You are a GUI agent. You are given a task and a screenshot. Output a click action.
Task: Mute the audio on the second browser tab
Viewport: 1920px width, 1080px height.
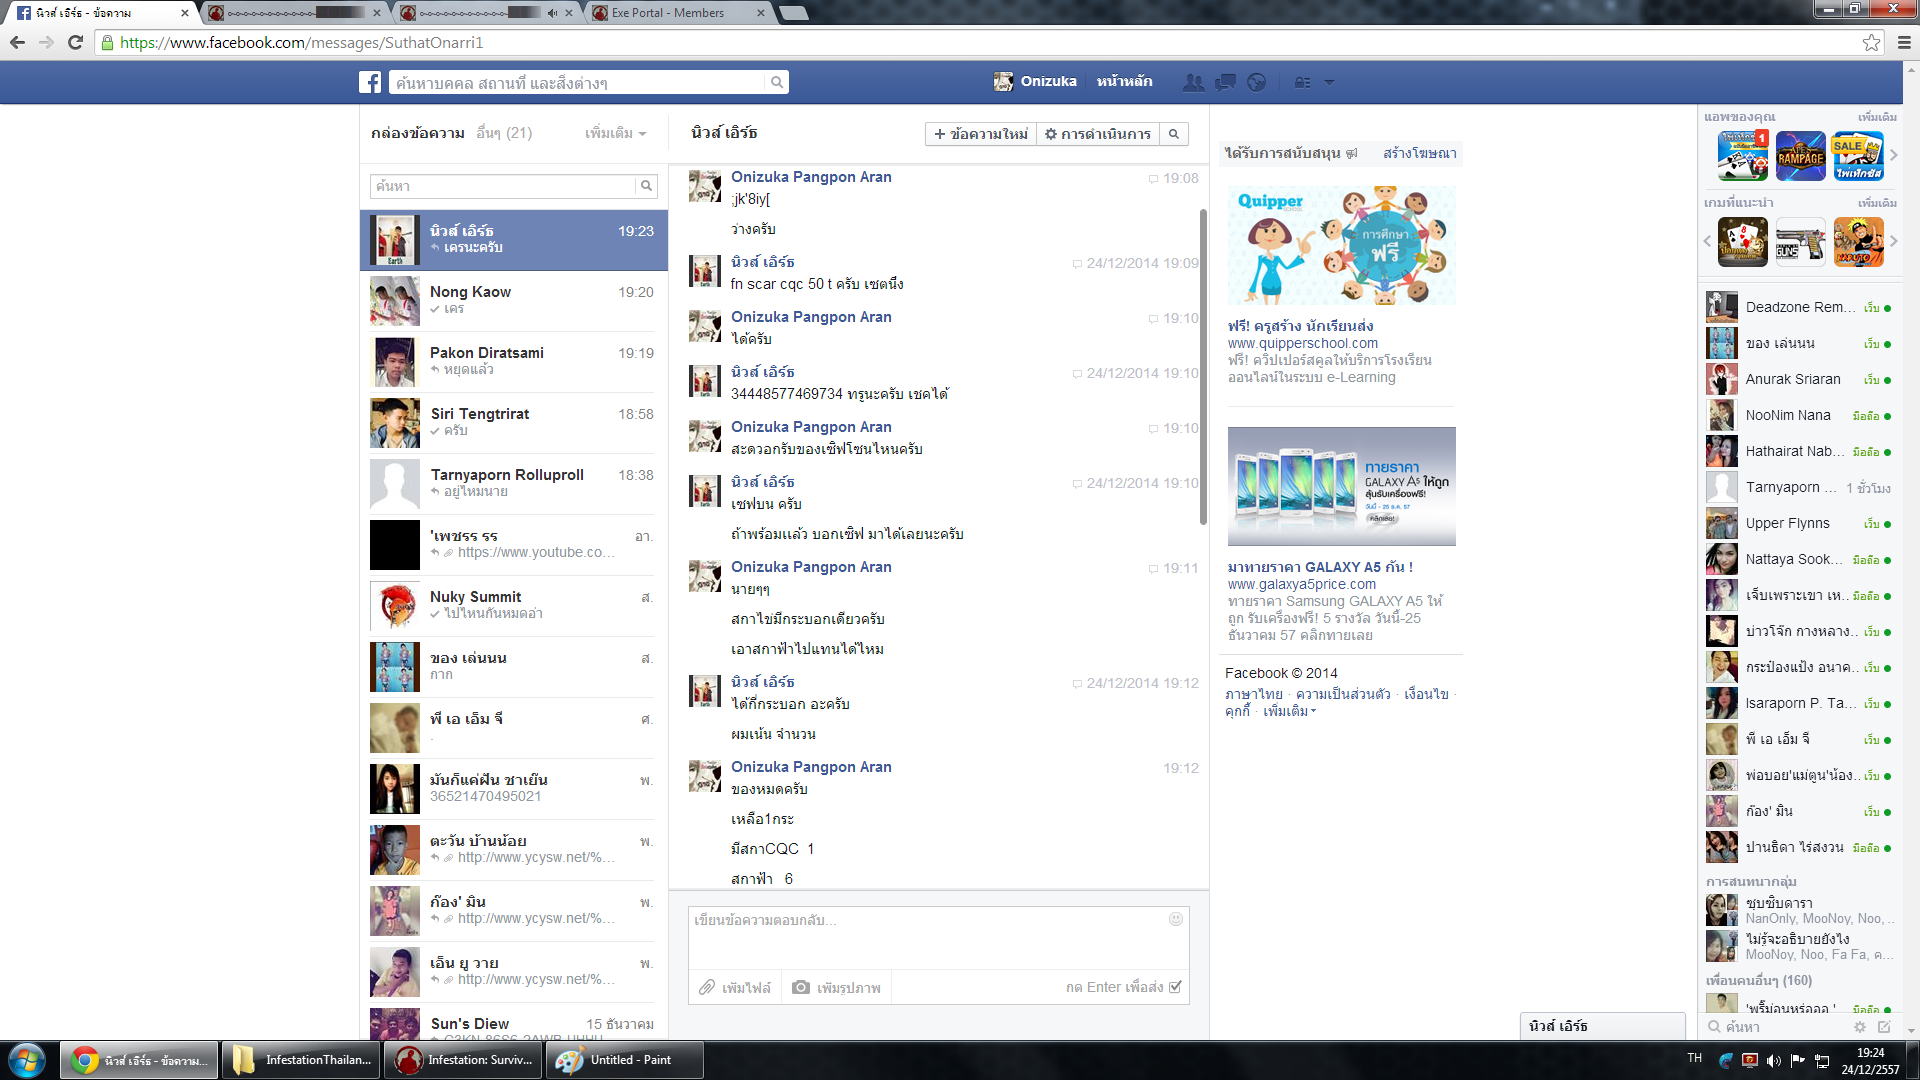pos(552,13)
